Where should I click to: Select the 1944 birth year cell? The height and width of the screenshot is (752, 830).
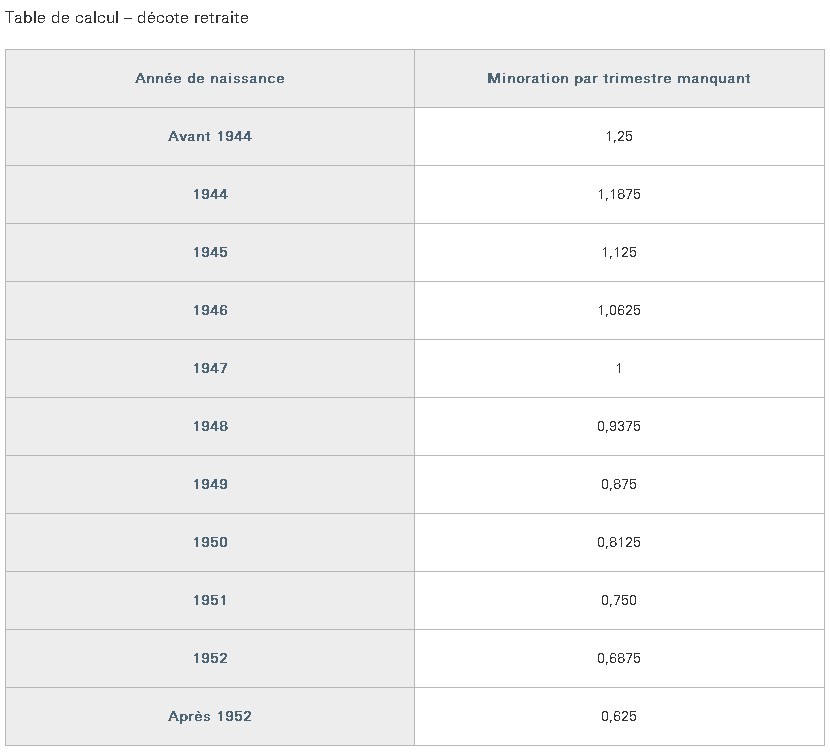pyautogui.click(x=210, y=194)
